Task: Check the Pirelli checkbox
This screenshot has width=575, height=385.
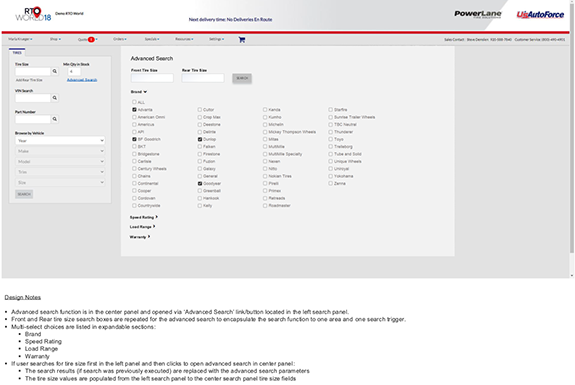Action: point(265,183)
